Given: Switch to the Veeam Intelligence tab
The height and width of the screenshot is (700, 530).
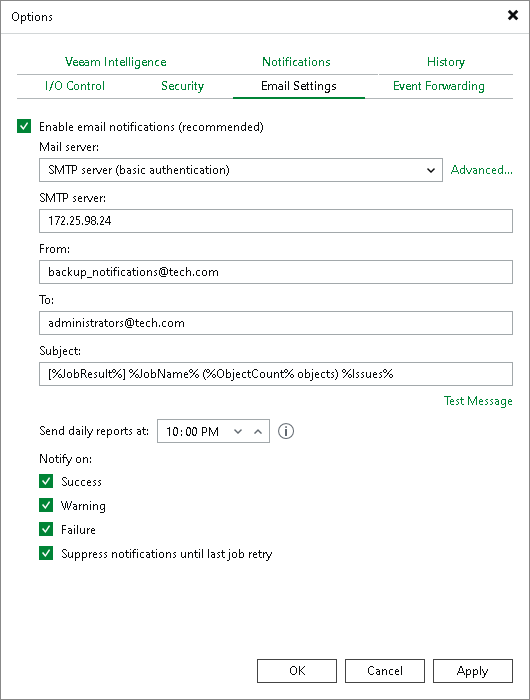Looking at the screenshot, I should pyautogui.click(x=116, y=62).
